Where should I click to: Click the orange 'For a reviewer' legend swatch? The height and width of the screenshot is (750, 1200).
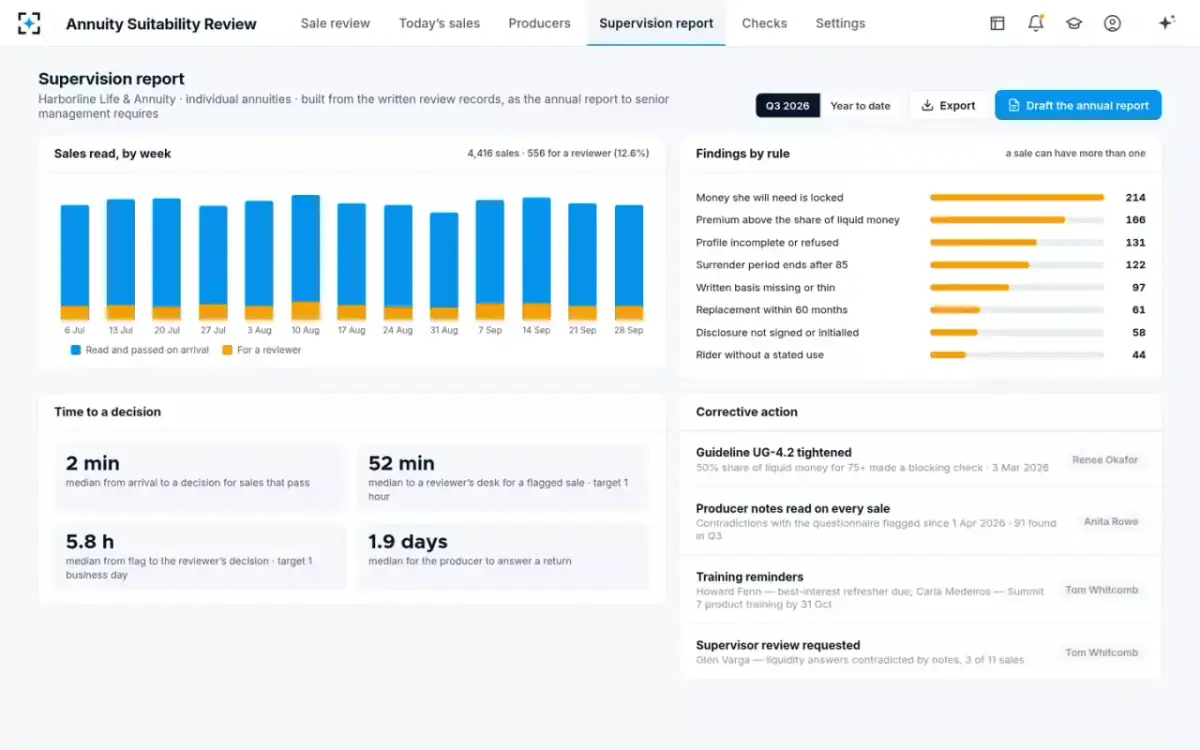tap(227, 351)
